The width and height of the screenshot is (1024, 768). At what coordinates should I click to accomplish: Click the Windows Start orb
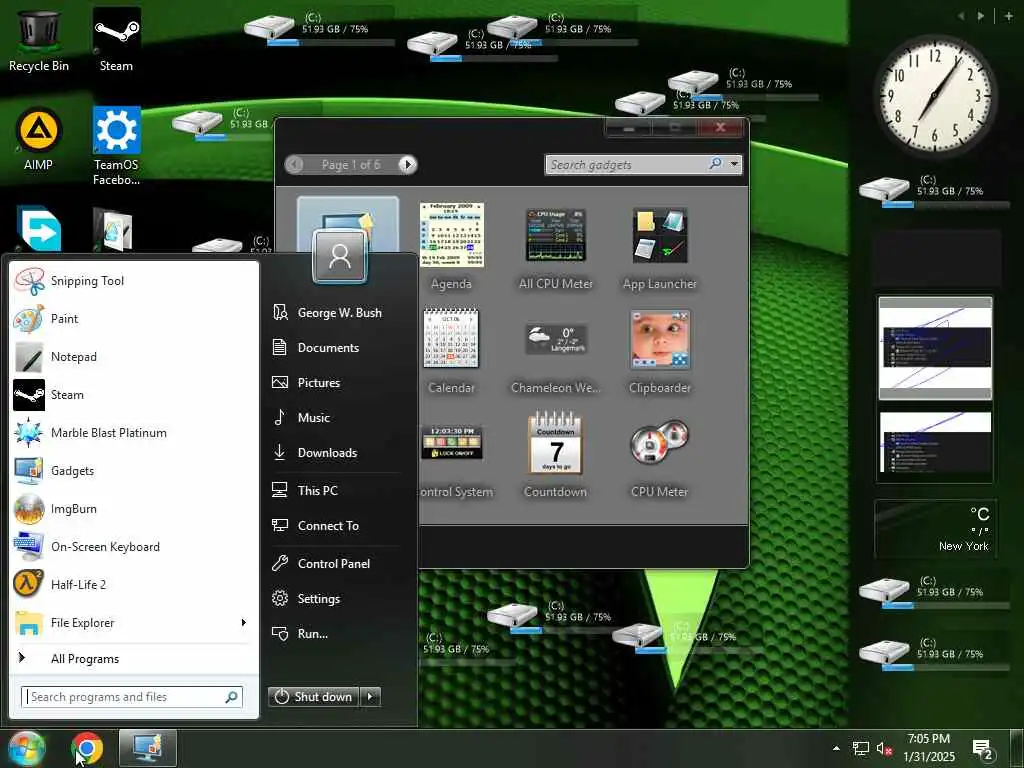point(26,749)
